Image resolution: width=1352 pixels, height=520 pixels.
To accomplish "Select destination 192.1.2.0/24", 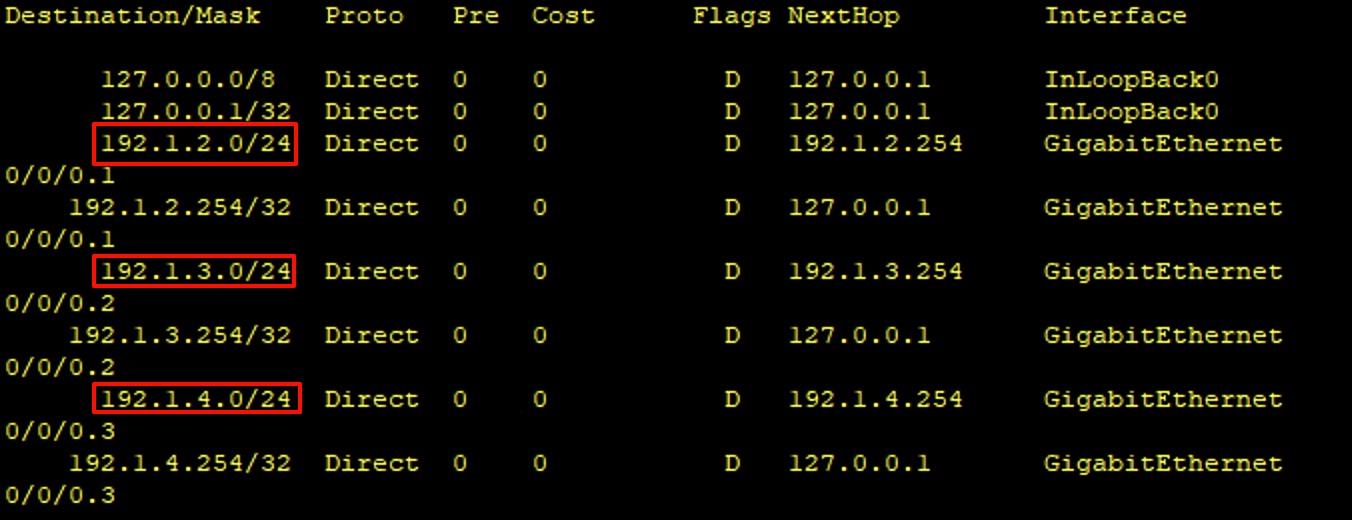I will coord(196,144).
